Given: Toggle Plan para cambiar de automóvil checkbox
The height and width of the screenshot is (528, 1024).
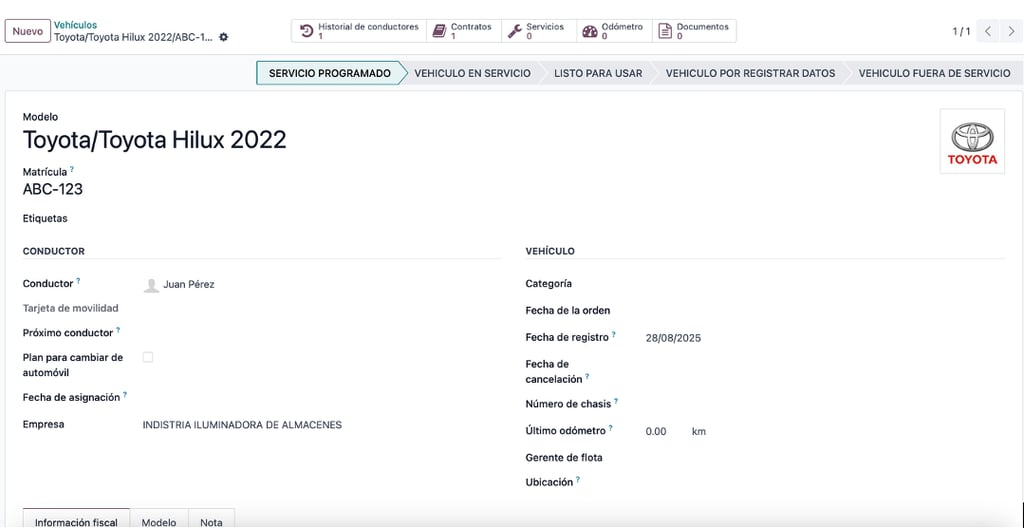Looking at the screenshot, I should coord(148,357).
